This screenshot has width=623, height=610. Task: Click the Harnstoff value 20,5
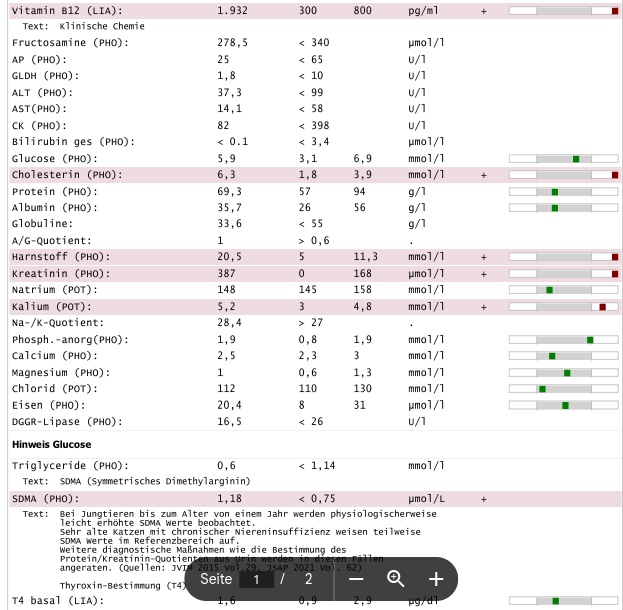(229, 257)
